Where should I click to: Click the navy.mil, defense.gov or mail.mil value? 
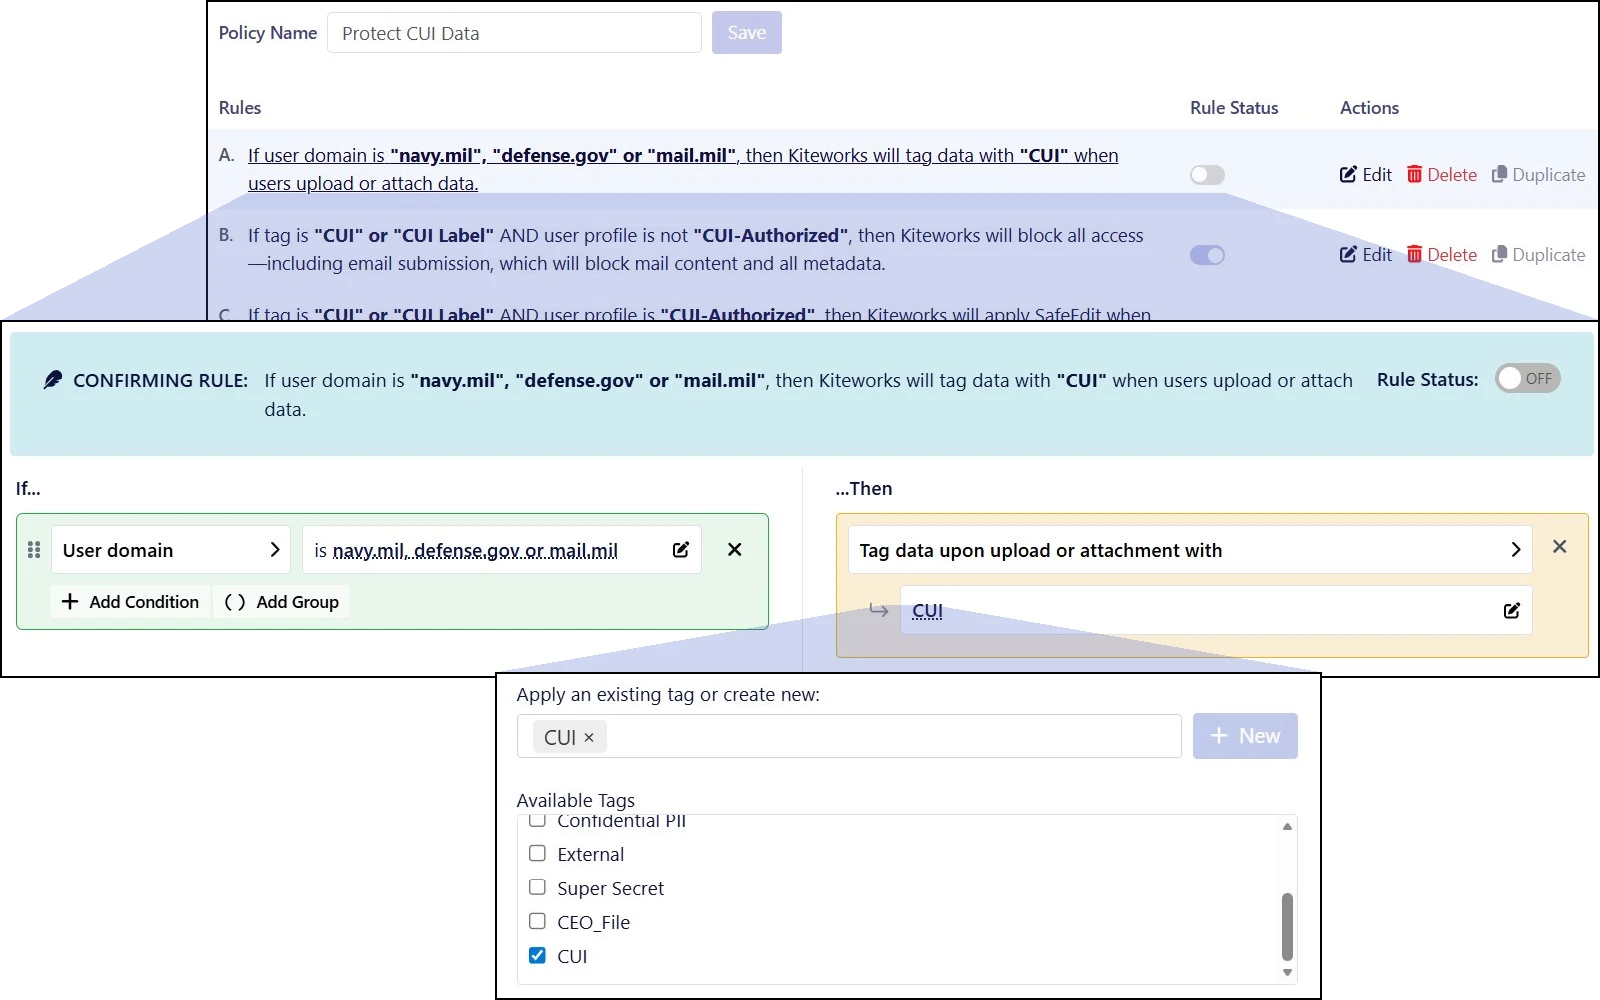pyautogui.click(x=475, y=550)
